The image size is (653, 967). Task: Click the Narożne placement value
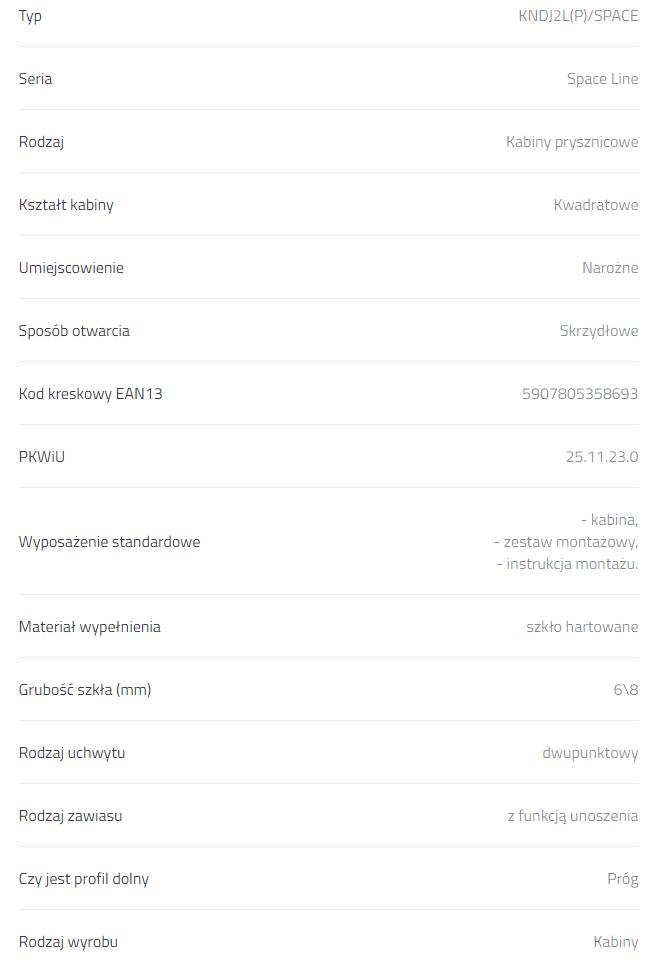(x=610, y=268)
